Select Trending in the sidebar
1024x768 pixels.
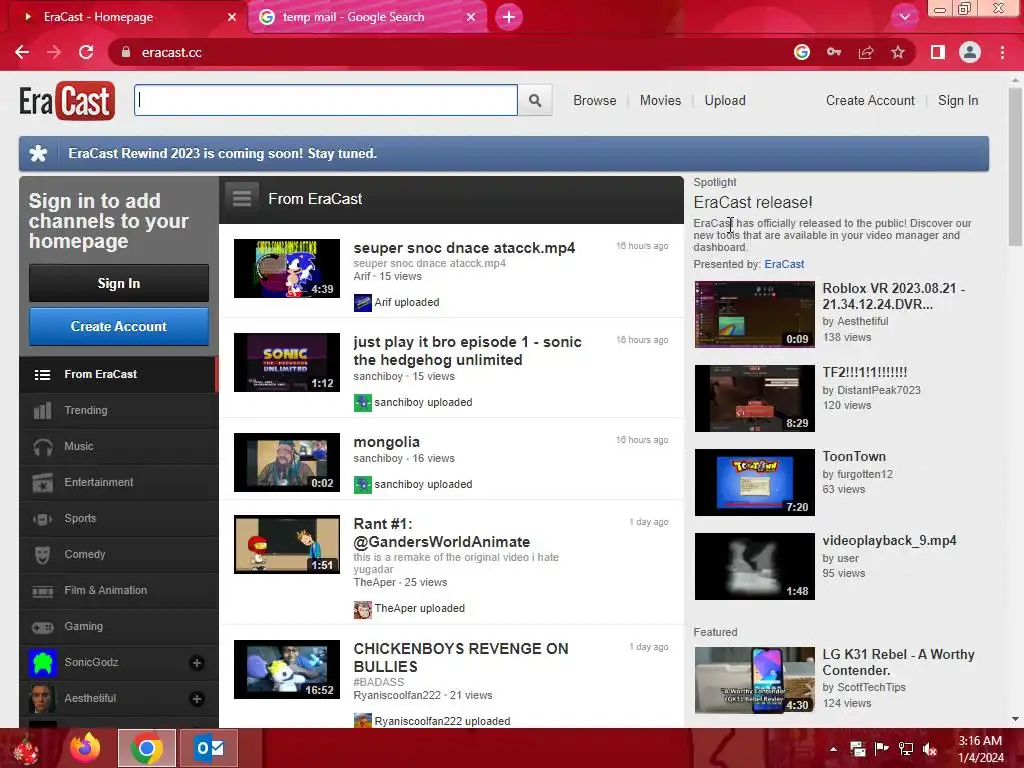pyautogui.click(x=86, y=410)
